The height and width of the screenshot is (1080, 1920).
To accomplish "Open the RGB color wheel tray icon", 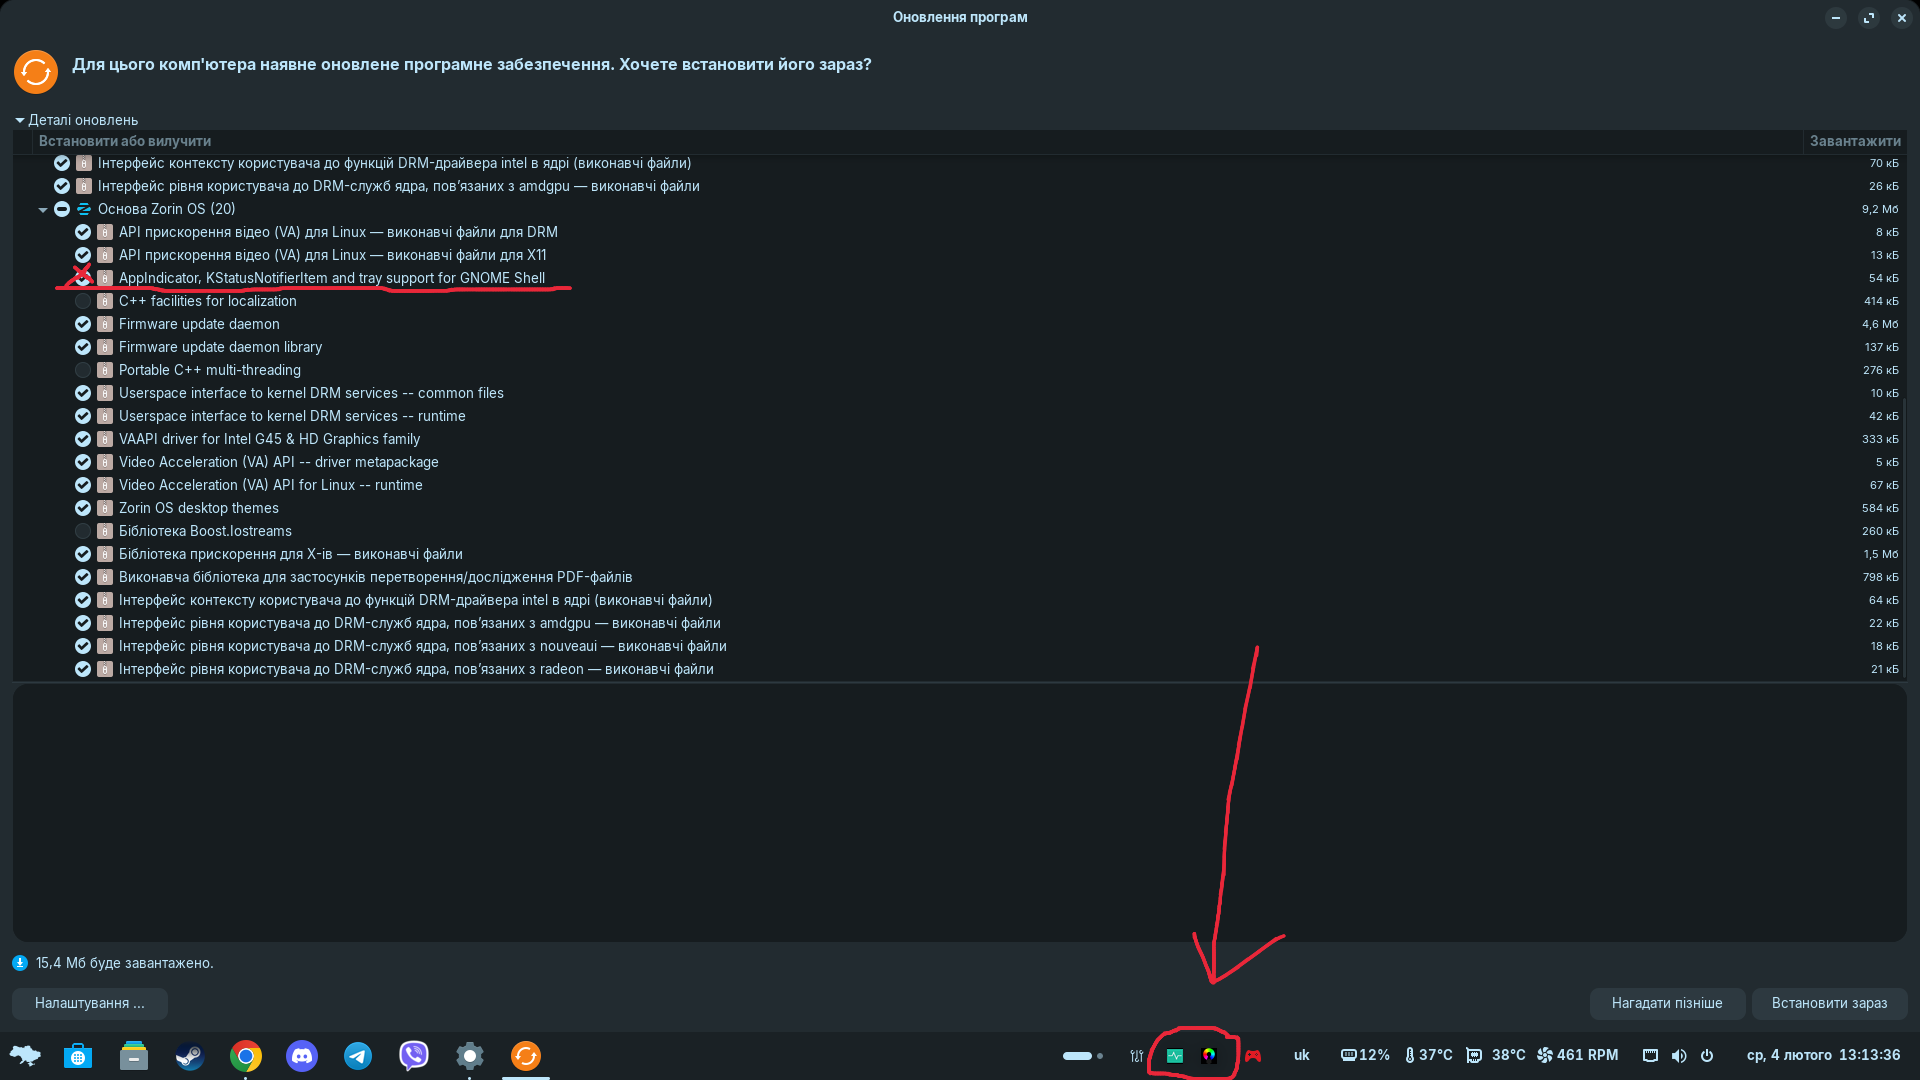I will 1209,1055.
